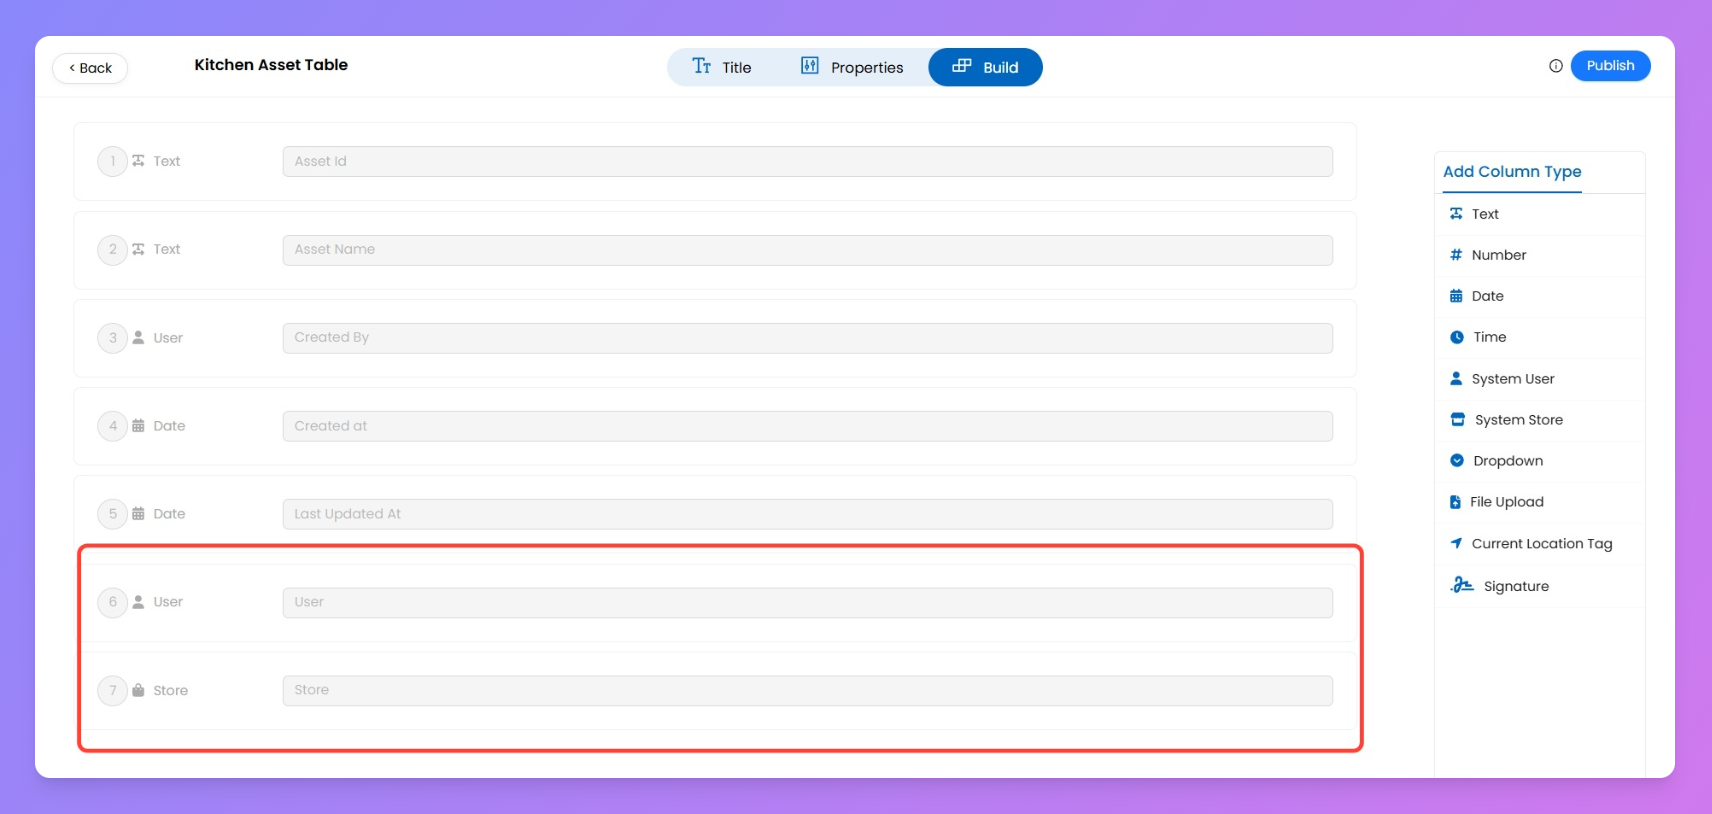1712x814 pixels.
Task: Click the Asset Name column name field
Action: point(807,250)
